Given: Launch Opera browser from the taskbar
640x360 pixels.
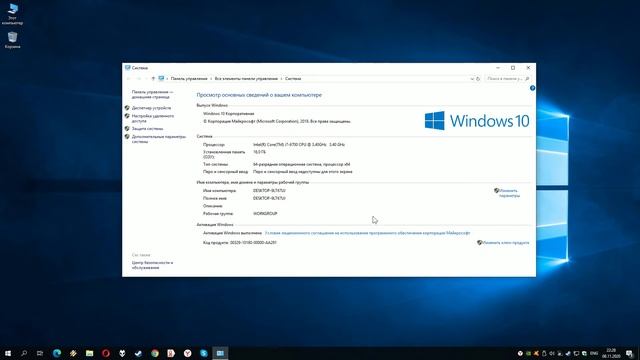Looking at the screenshot, I should [x=106, y=353].
